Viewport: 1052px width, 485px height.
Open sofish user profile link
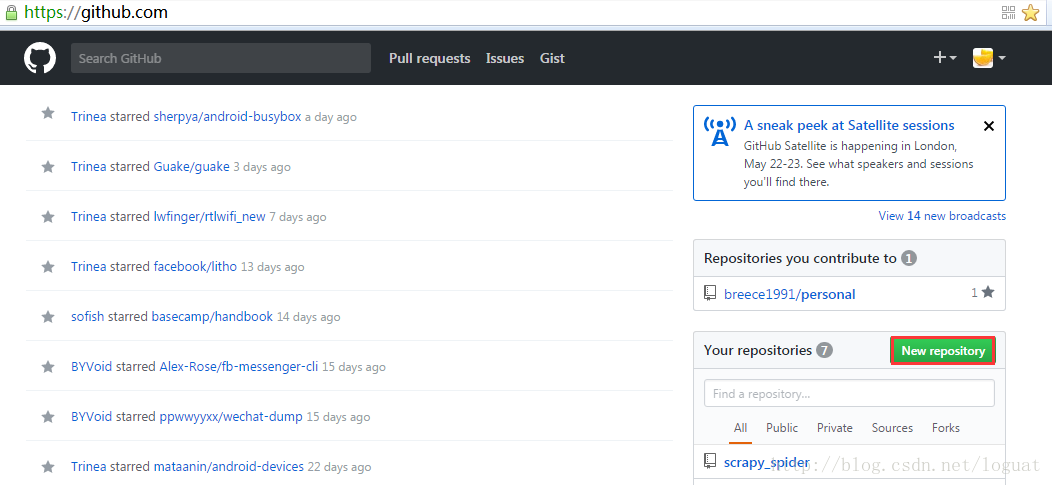tap(87, 317)
